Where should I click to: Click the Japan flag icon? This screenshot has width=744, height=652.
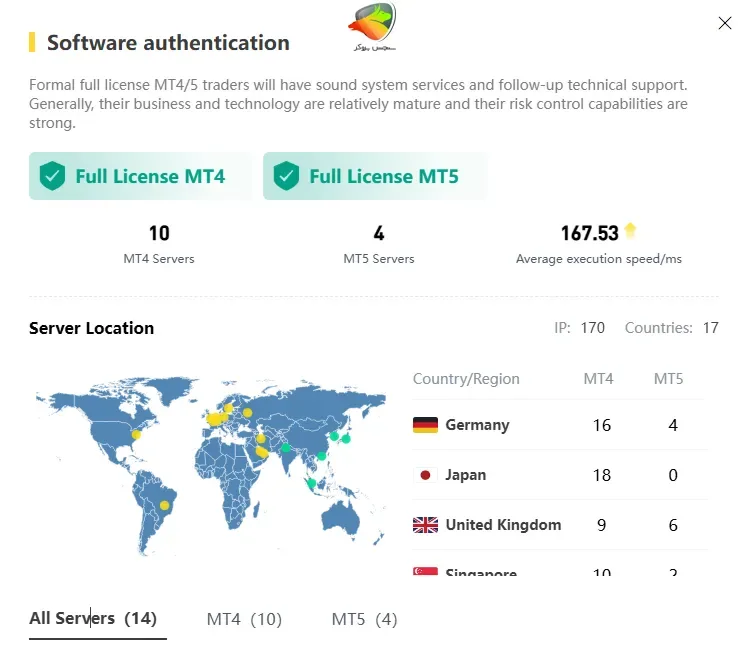pyautogui.click(x=425, y=475)
